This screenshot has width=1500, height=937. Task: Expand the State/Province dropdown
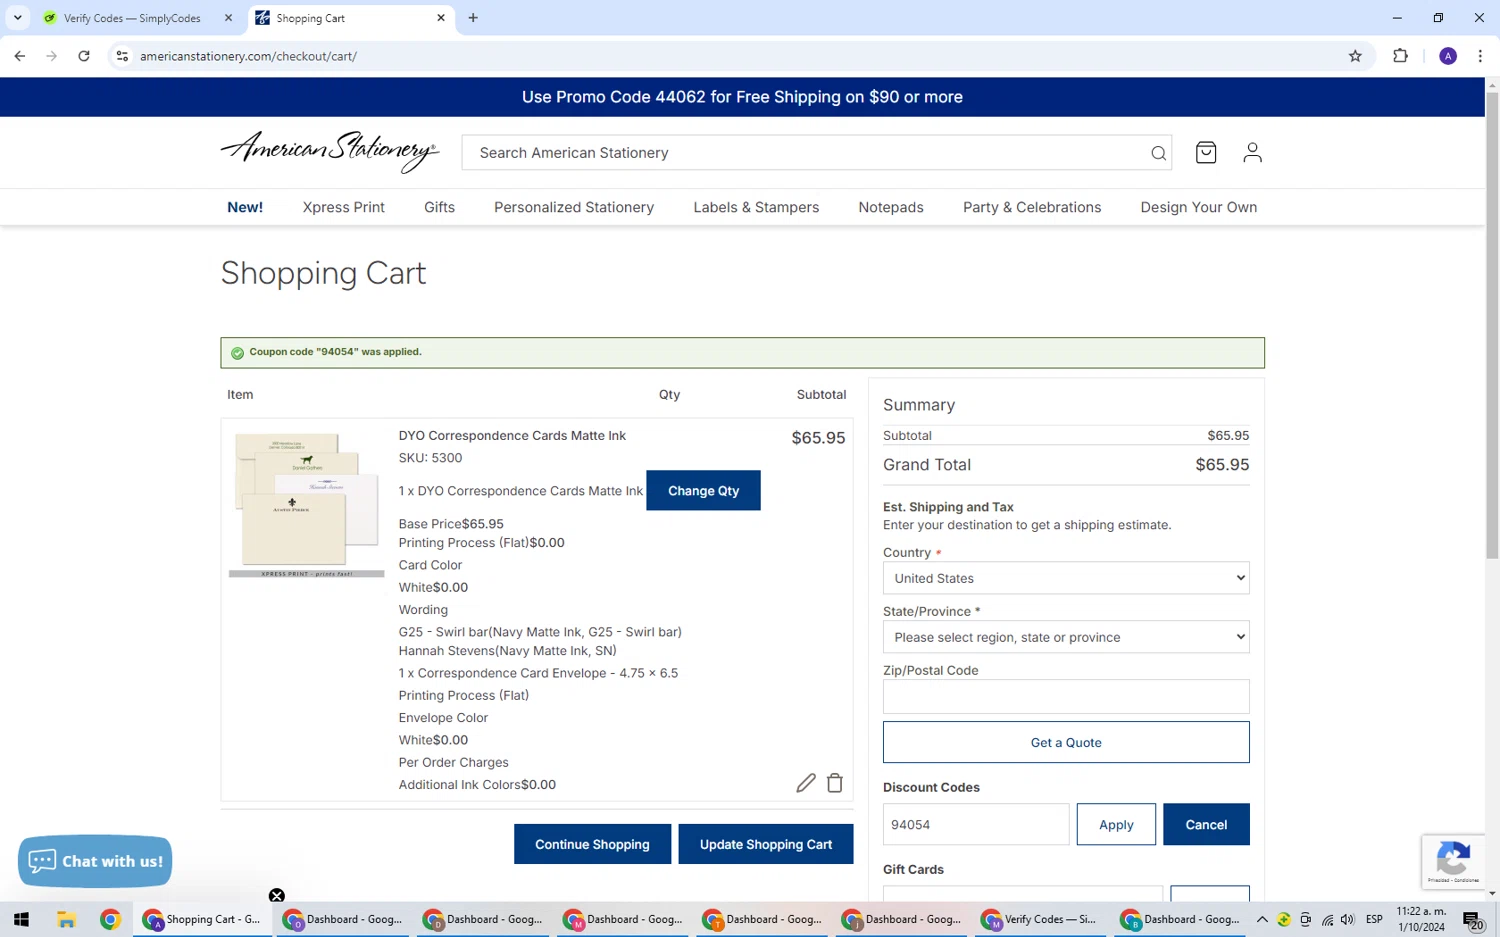(x=1066, y=637)
